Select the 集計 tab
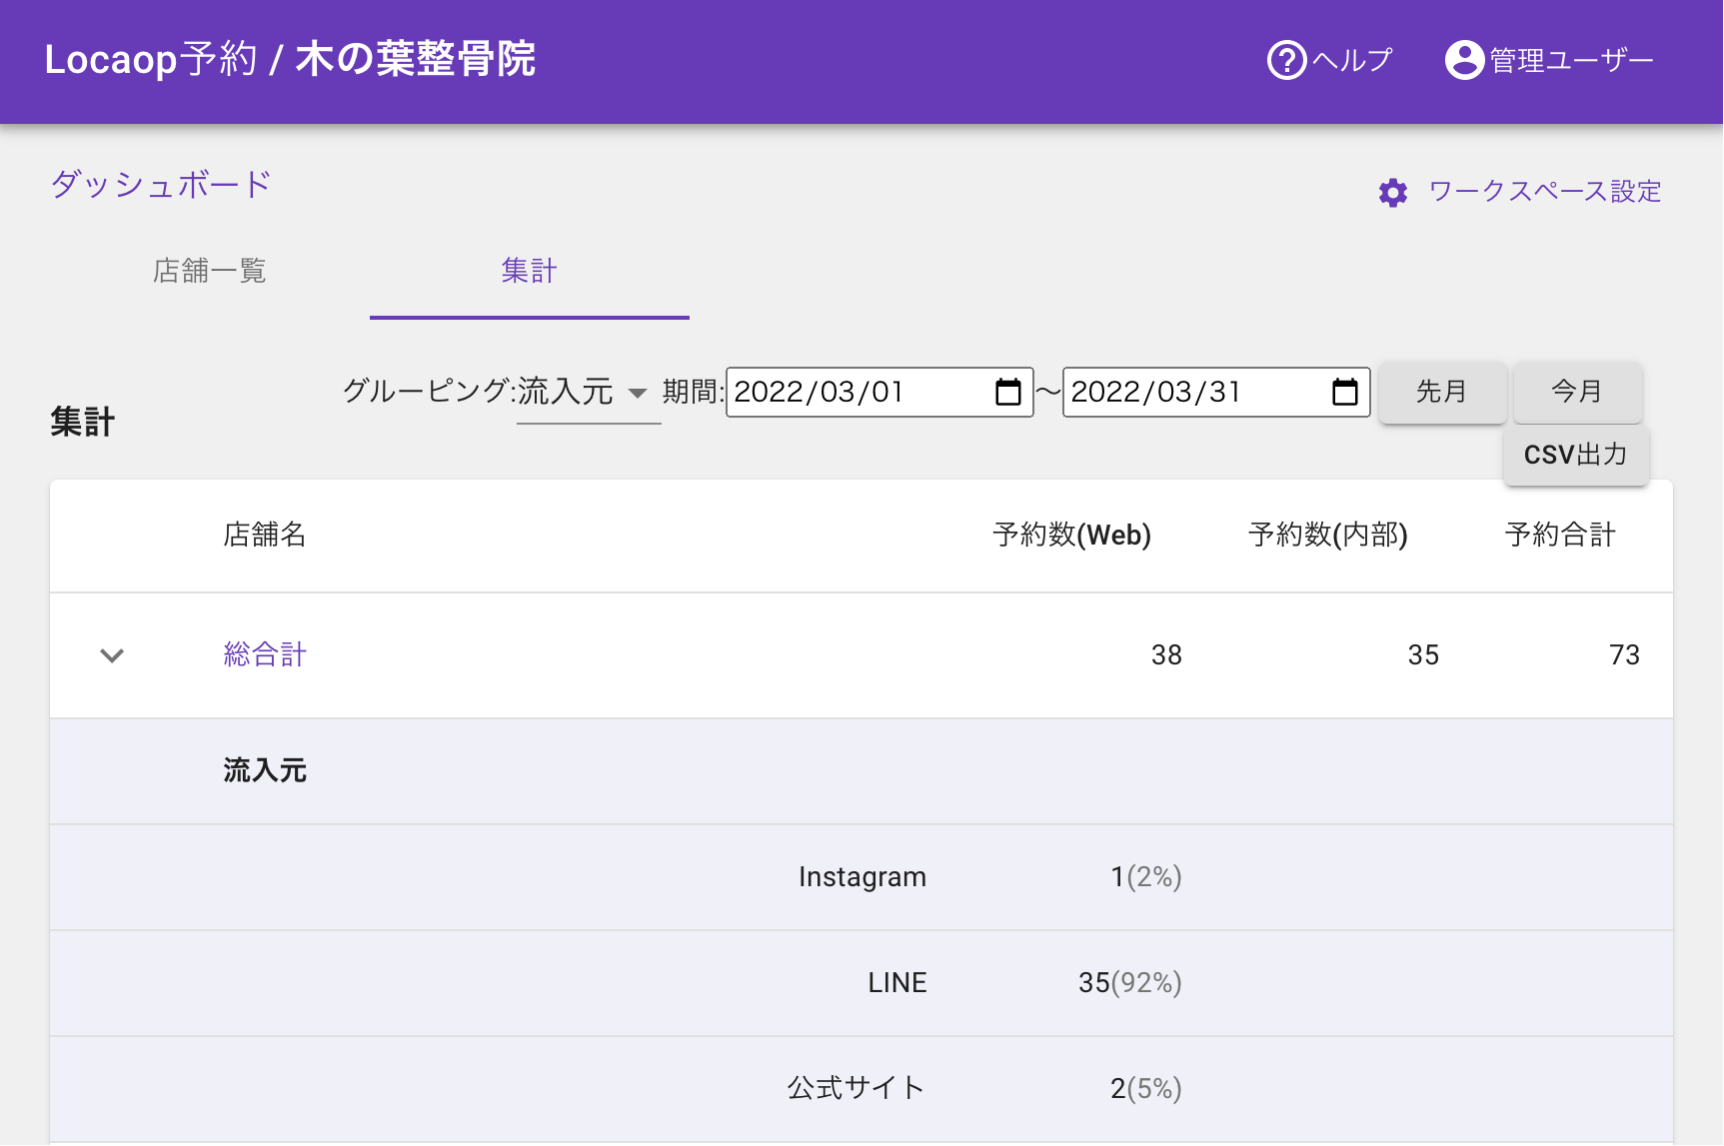Image resolution: width=1724 pixels, height=1146 pixels. click(529, 271)
